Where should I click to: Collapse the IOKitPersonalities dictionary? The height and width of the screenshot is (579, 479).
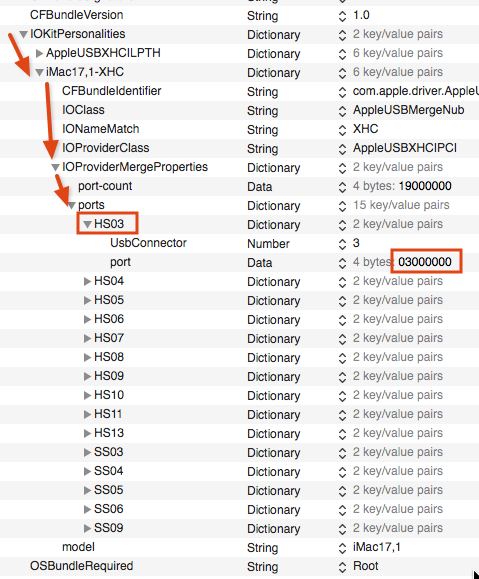click(x=23, y=34)
